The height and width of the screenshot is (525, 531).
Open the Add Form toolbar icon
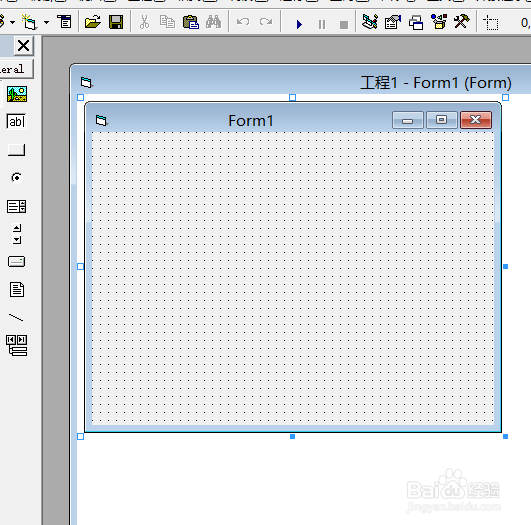(x=29, y=22)
